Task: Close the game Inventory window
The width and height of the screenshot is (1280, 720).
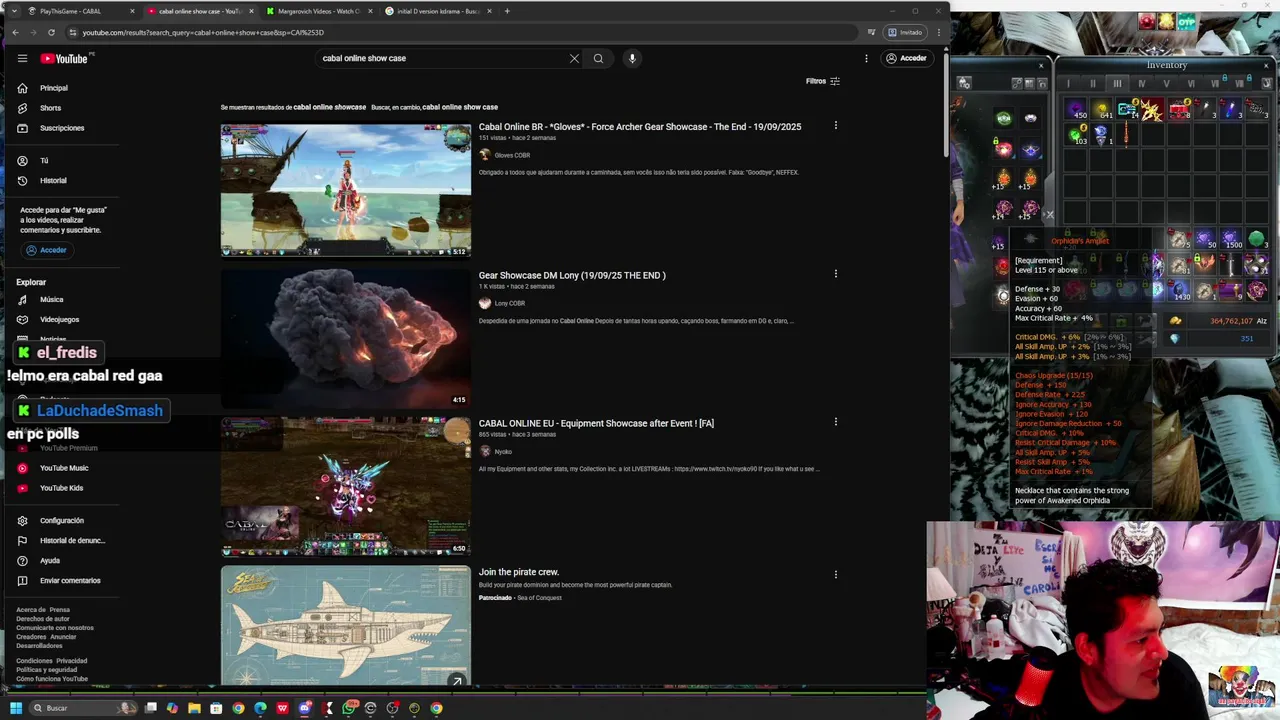Action: 1266,66
